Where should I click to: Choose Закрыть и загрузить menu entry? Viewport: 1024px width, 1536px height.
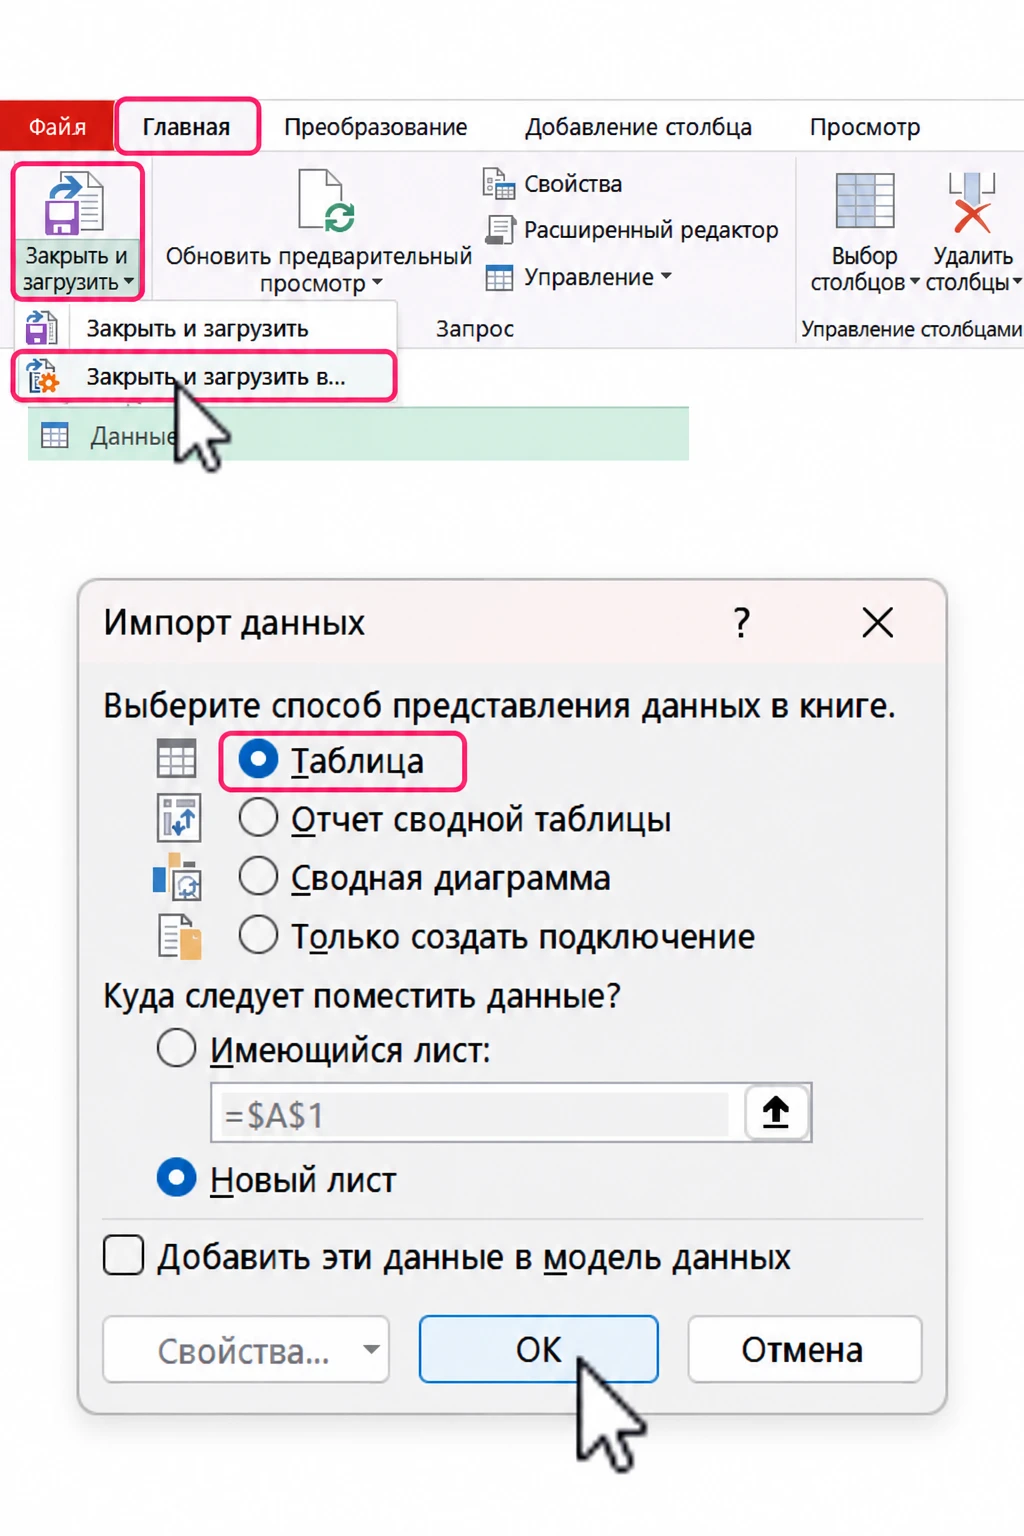click(x=205, y=328)
